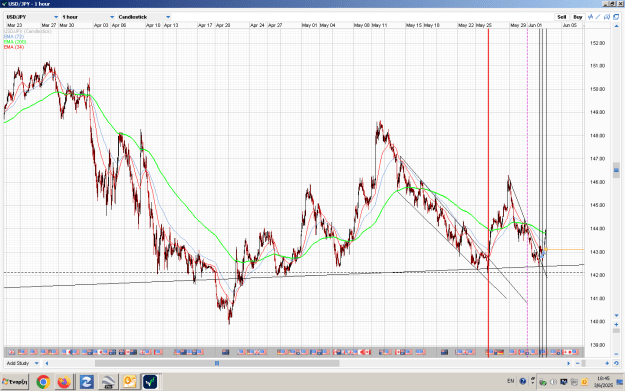
Task: Click the horizontal zoom slider handle
Action: click(x=584, y=363)
